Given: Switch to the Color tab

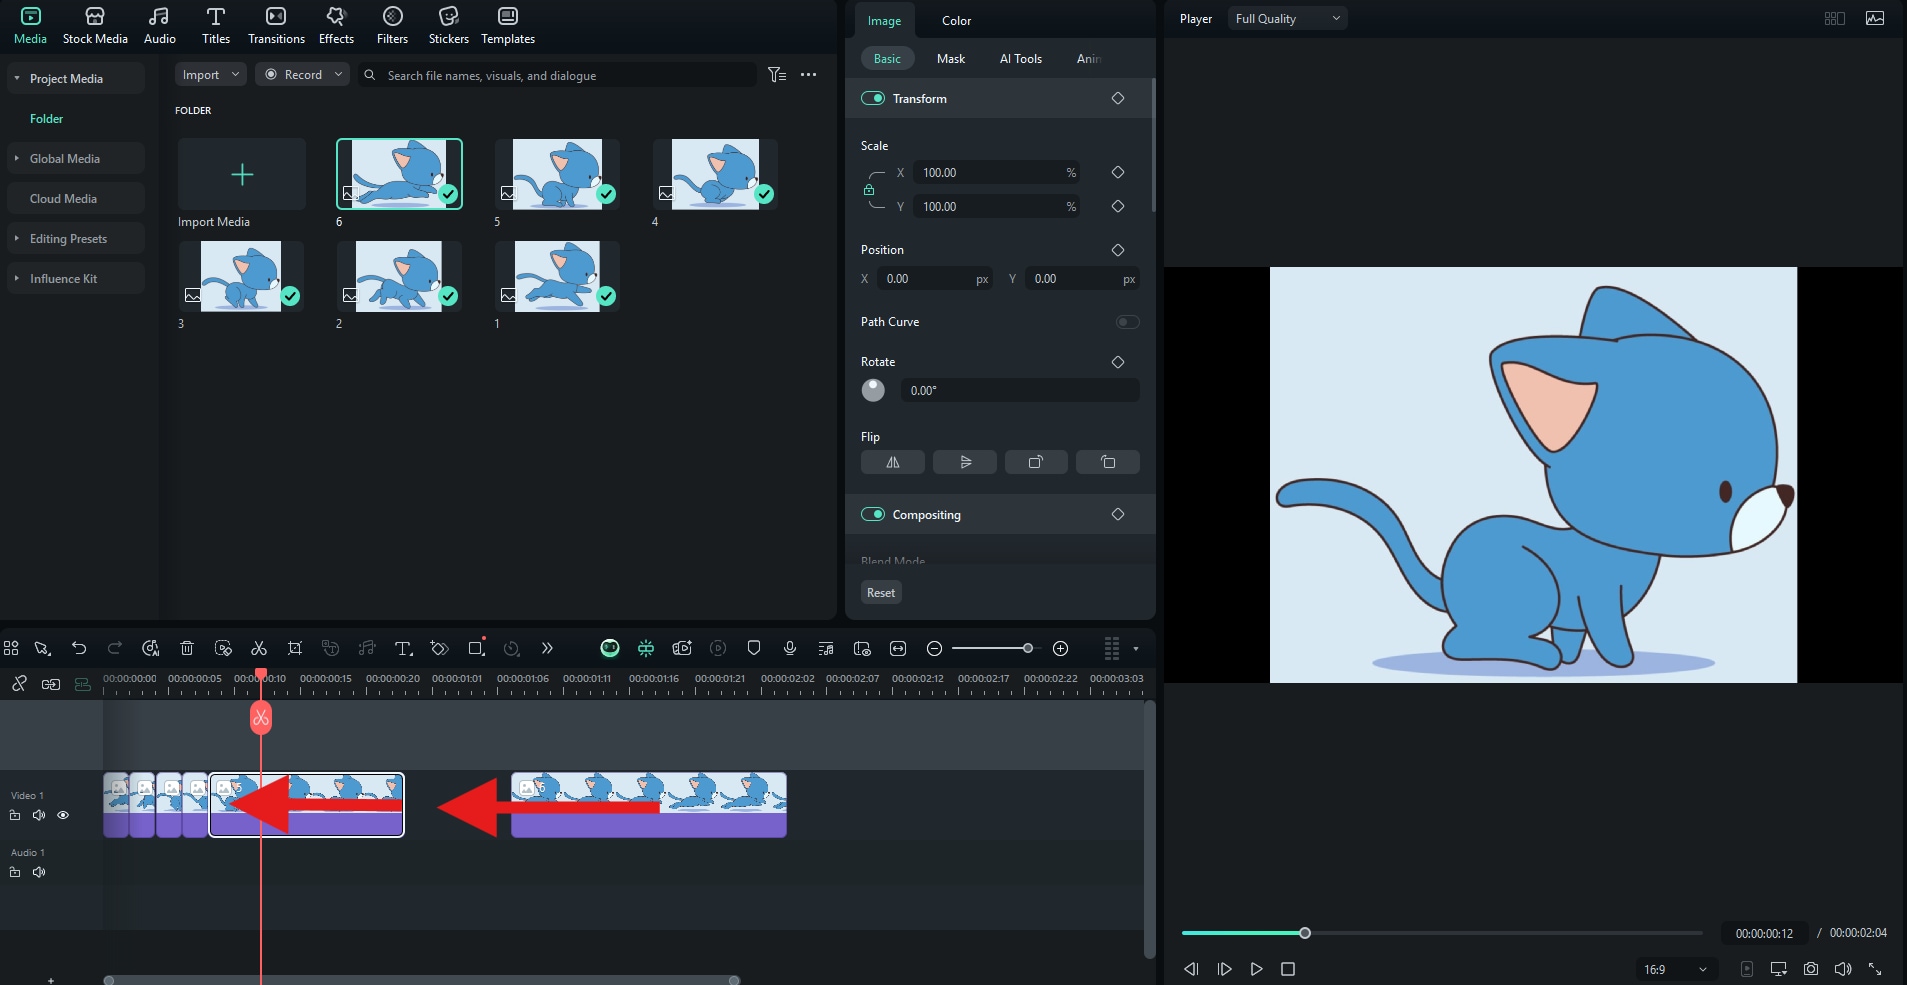Looking at the screenshot, I should (956, 21).
